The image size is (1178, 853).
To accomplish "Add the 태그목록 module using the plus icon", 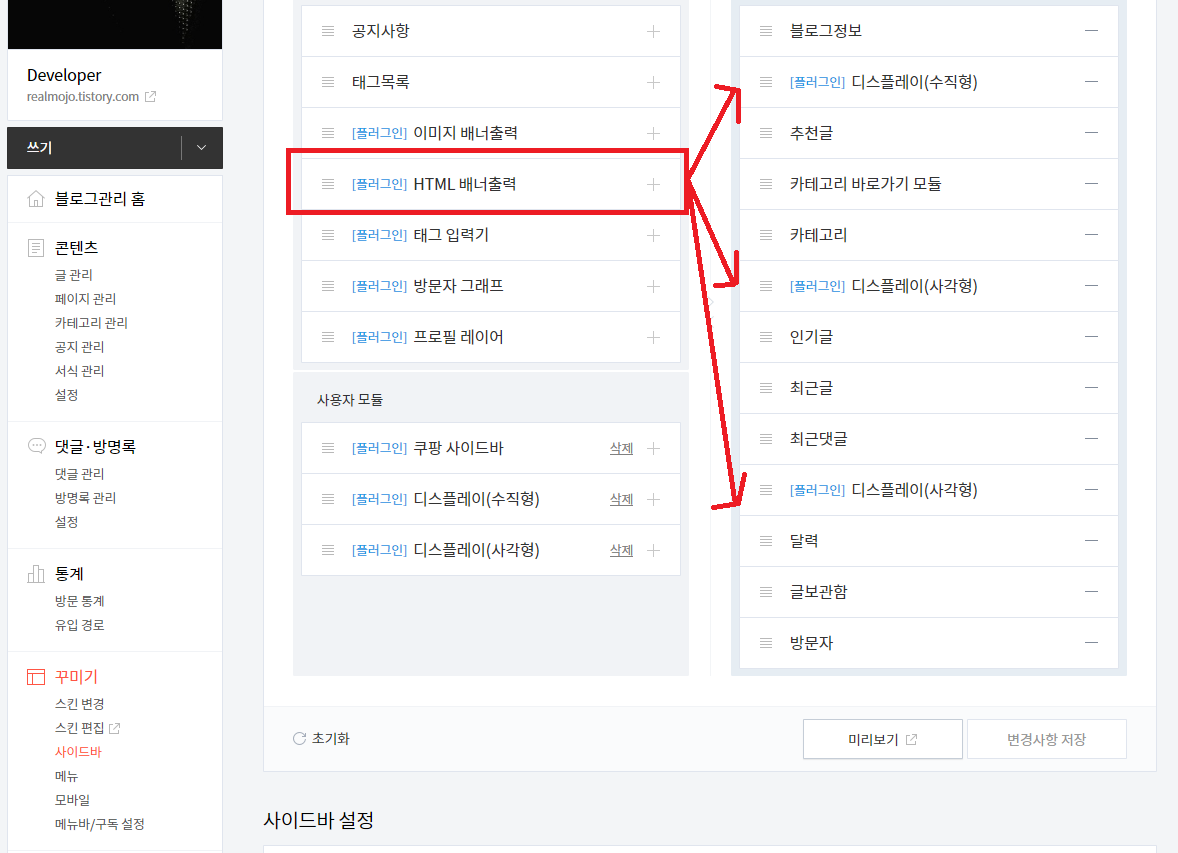I will pos(653,81).
